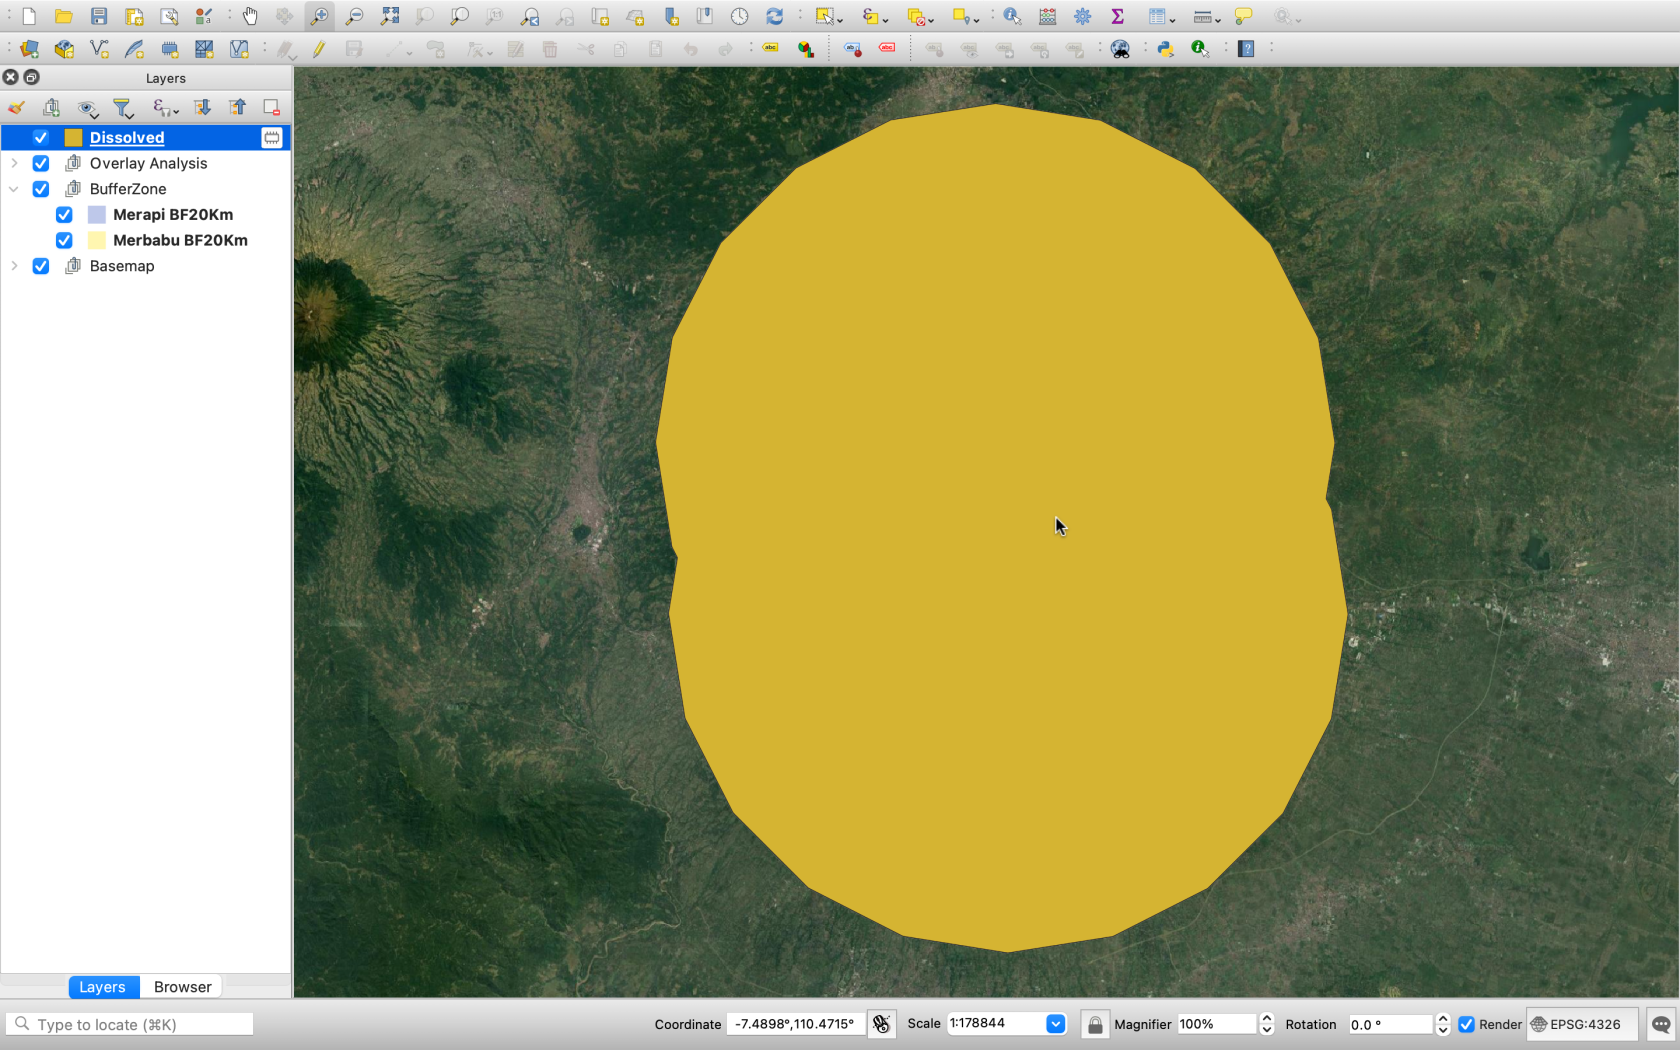
Task: Open the Select Features tool dropdown arrow
Action: (x=841, y=19)
